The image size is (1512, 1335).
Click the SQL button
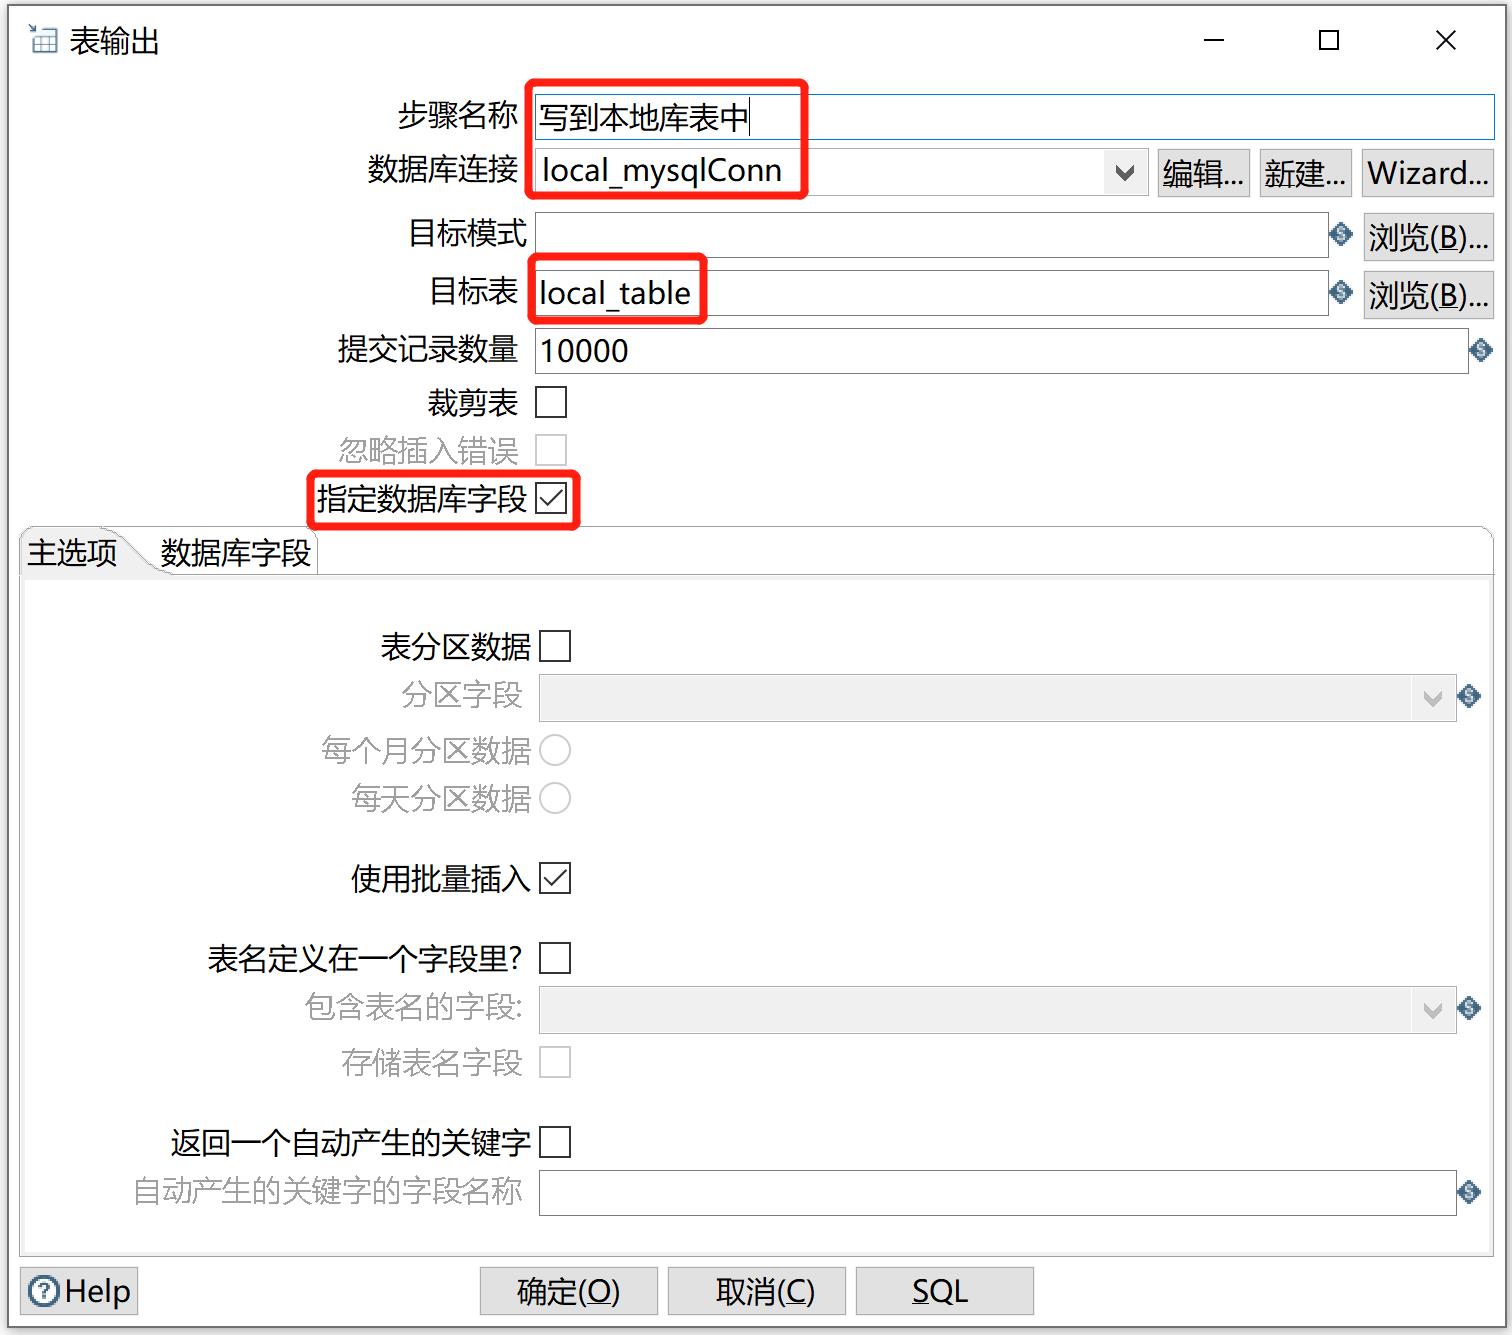[945, 1291]
